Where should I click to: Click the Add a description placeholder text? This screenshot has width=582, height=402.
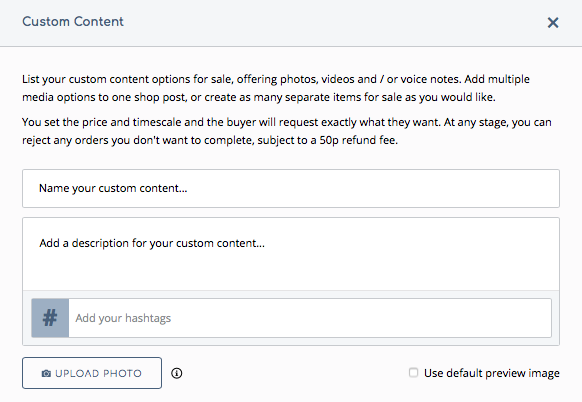tap(152, 243)
